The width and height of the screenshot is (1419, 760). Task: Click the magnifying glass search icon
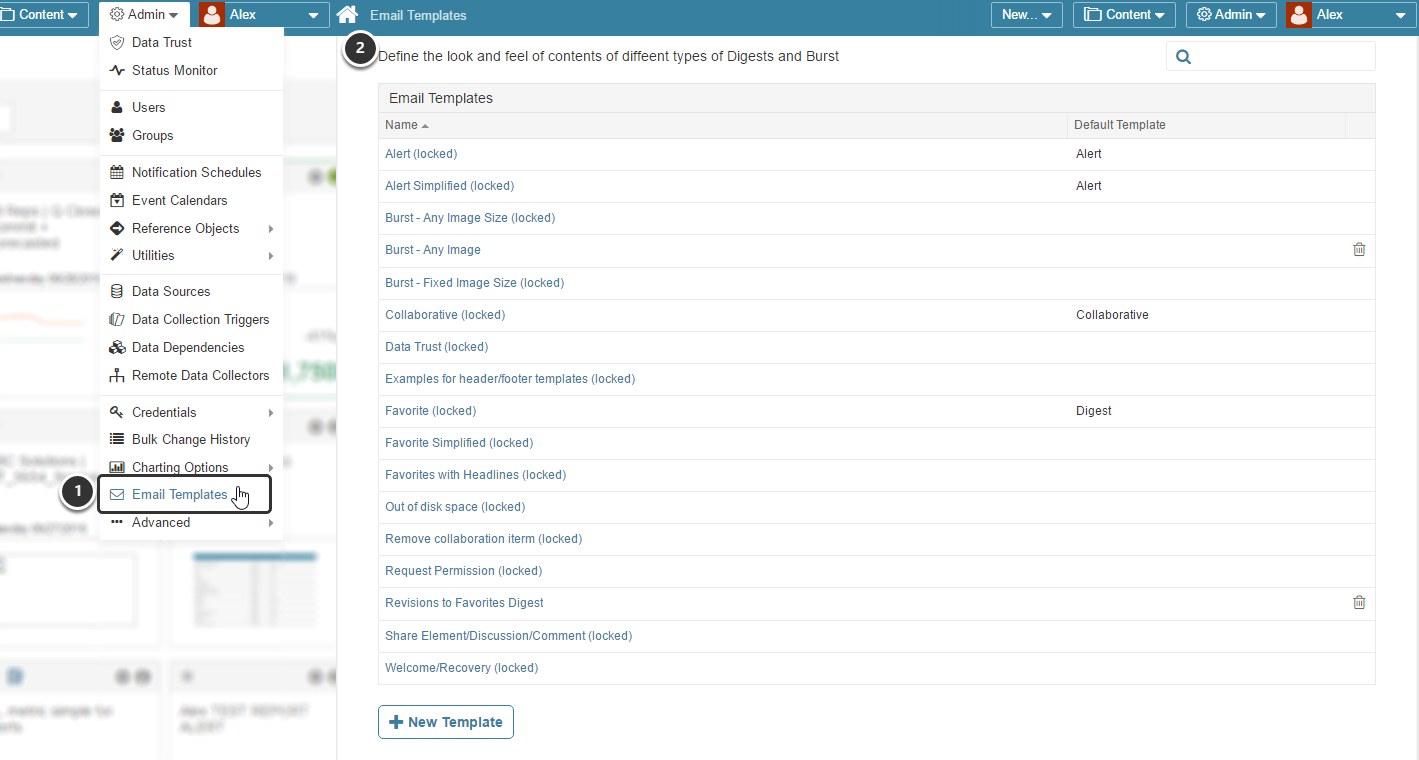point(1183,57)
